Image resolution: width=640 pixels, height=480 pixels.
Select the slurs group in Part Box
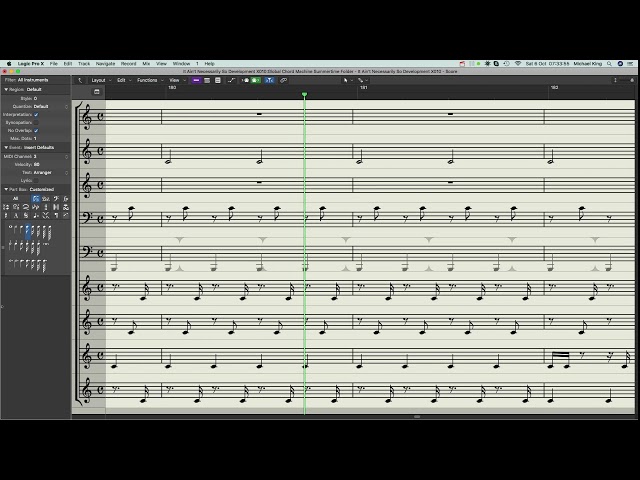click(26, 207)
